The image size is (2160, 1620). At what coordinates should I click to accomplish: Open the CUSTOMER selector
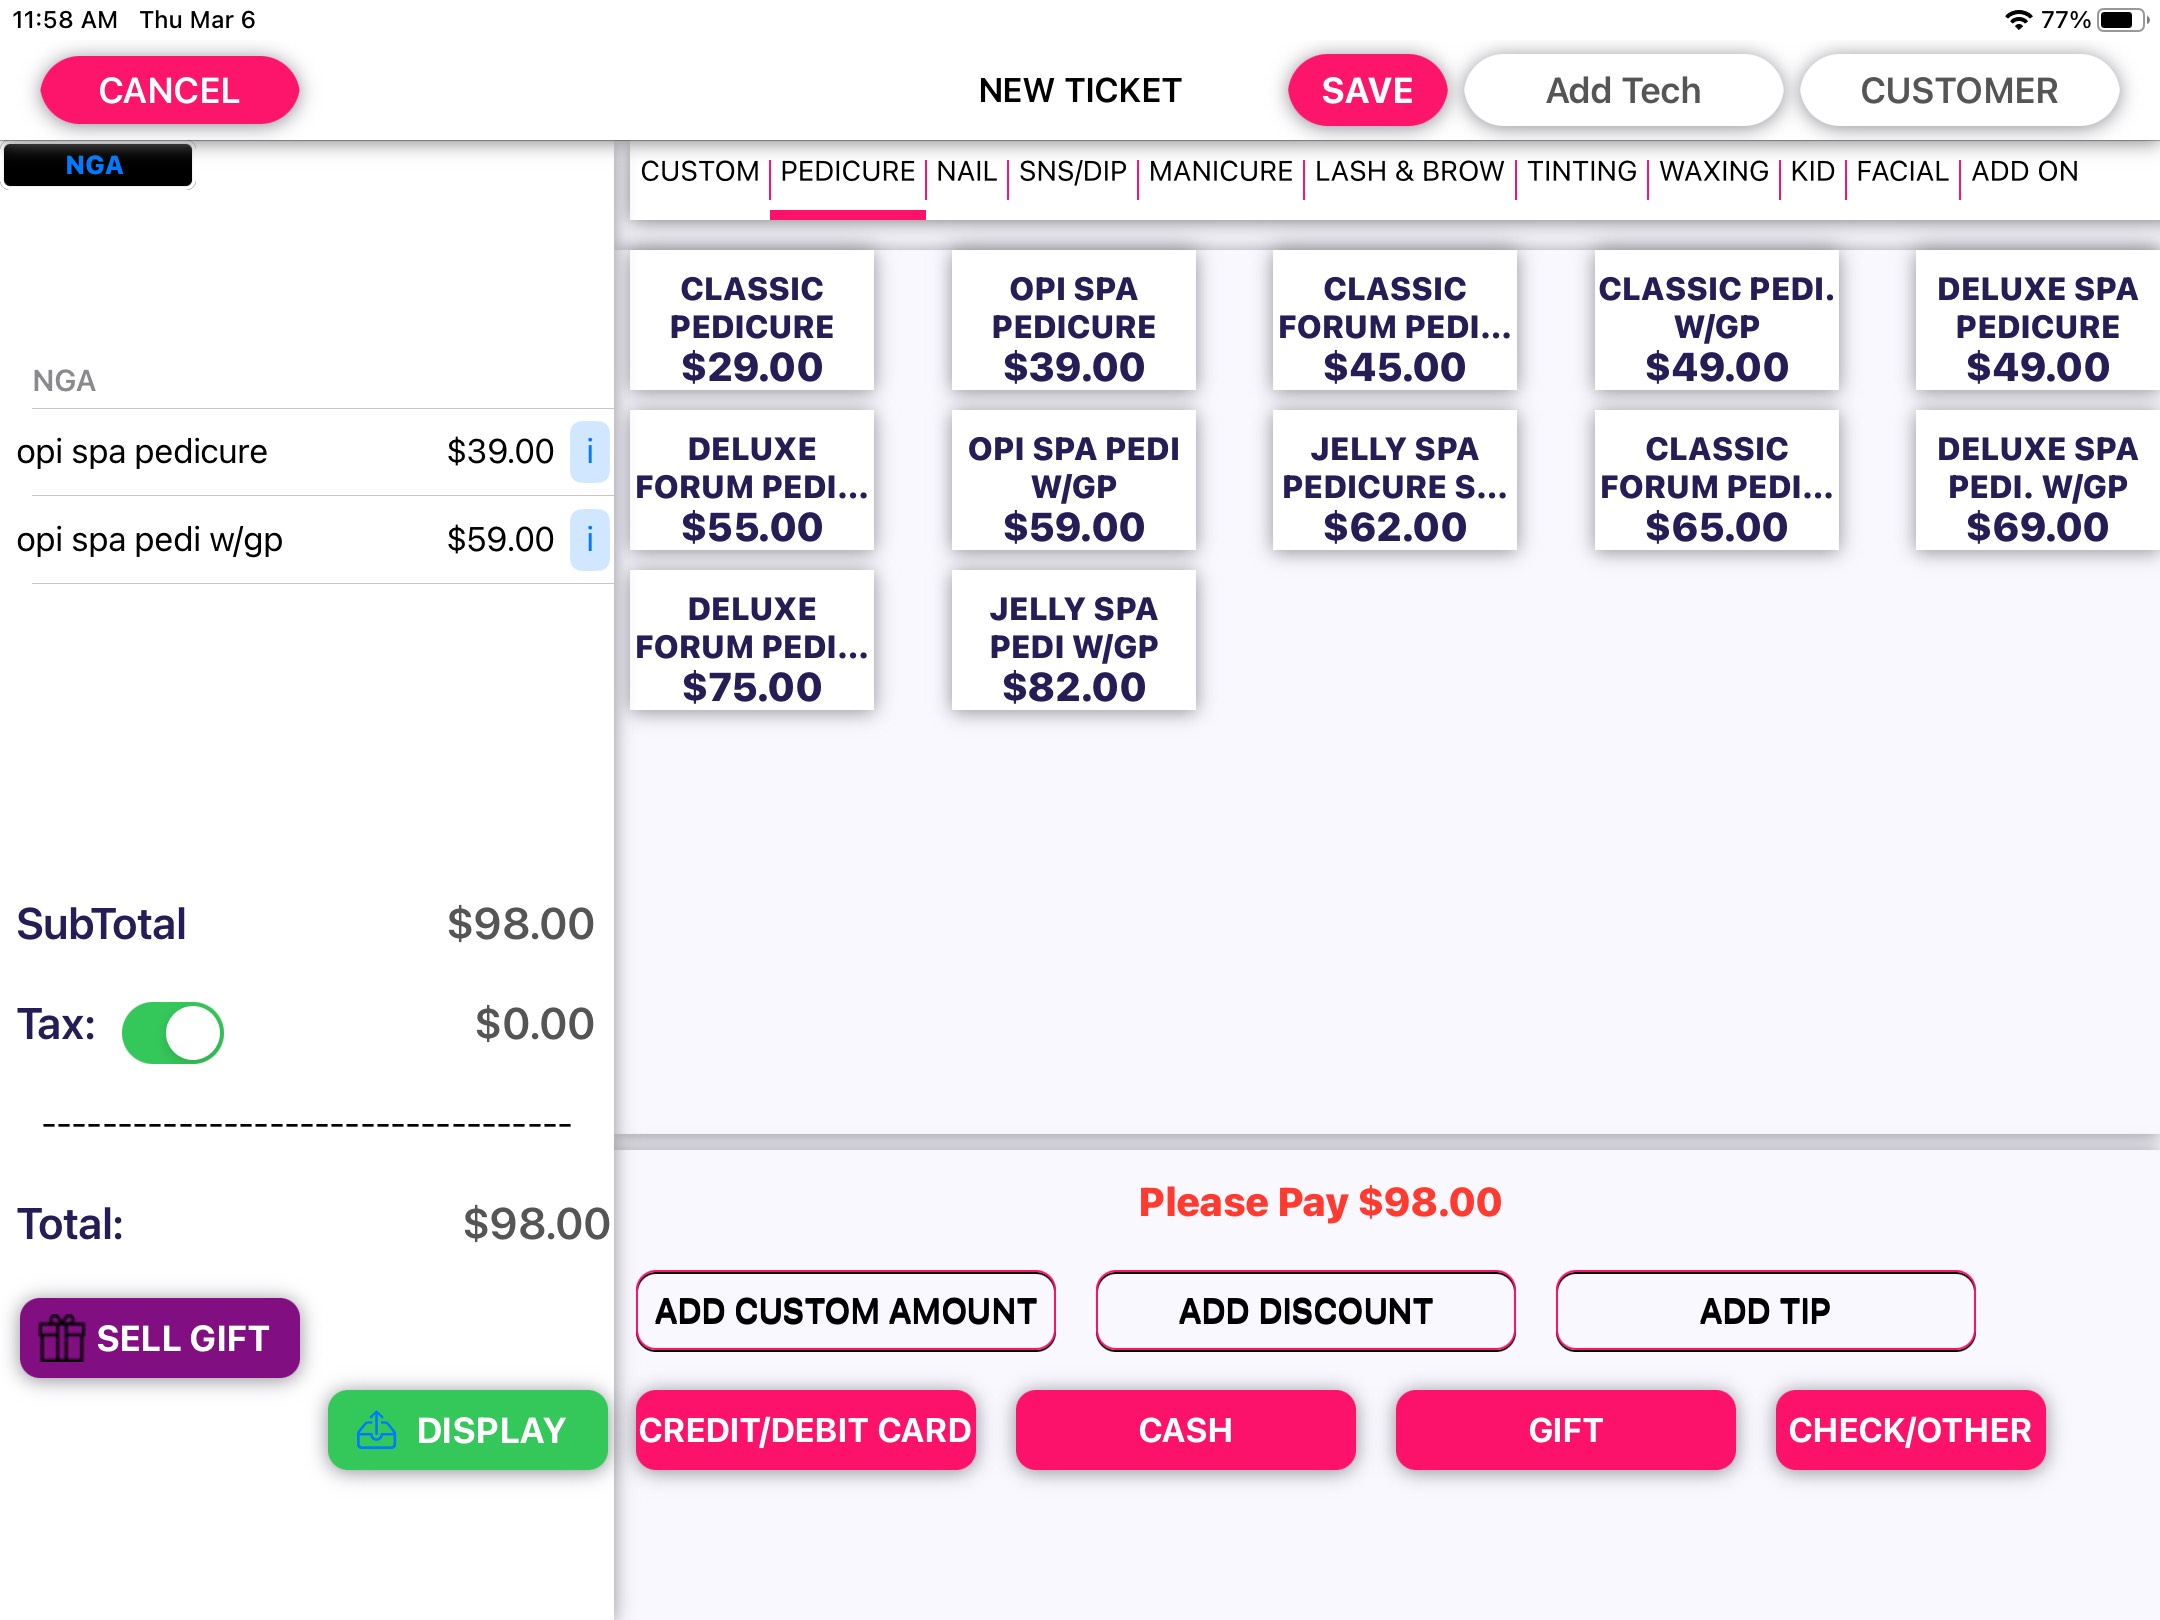pos(1958,91)
